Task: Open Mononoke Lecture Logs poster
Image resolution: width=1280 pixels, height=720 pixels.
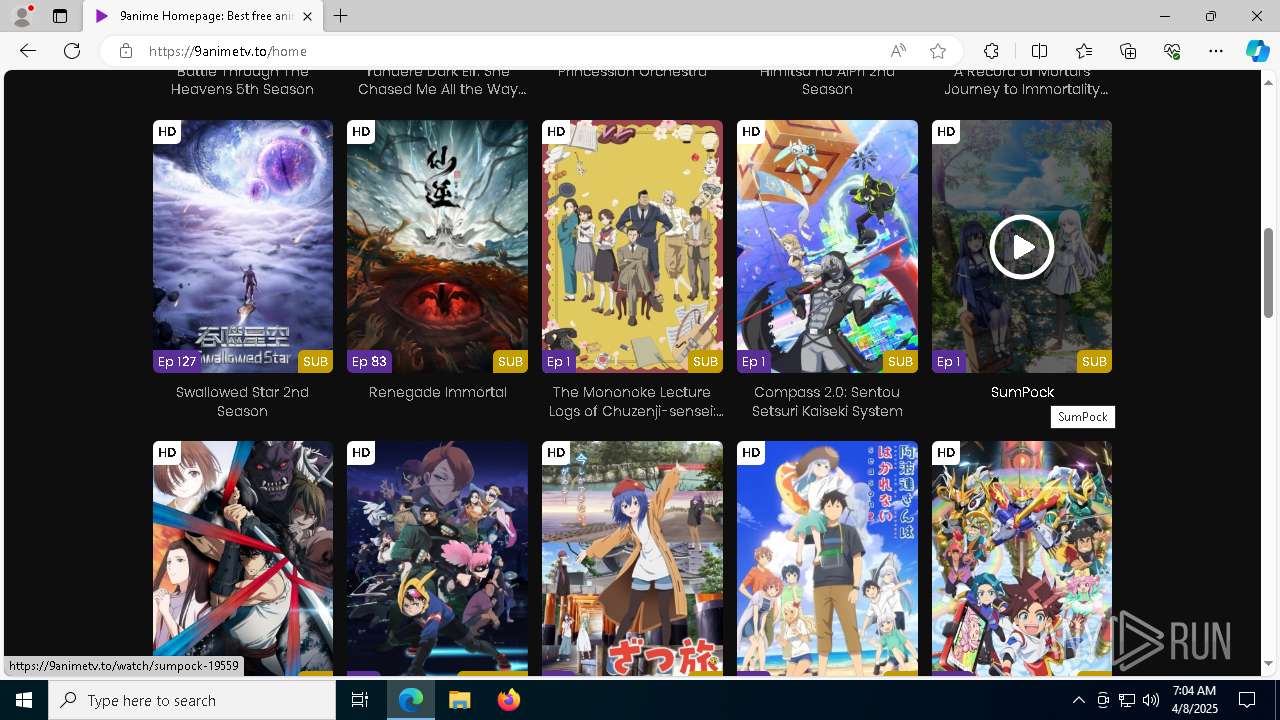Action: [x=632, y=246]
